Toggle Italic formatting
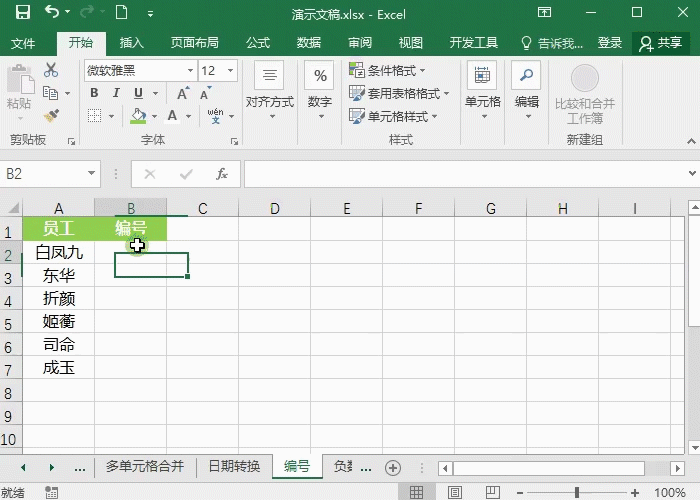Screen dimensions: 700x500 (x=116, y=93)
